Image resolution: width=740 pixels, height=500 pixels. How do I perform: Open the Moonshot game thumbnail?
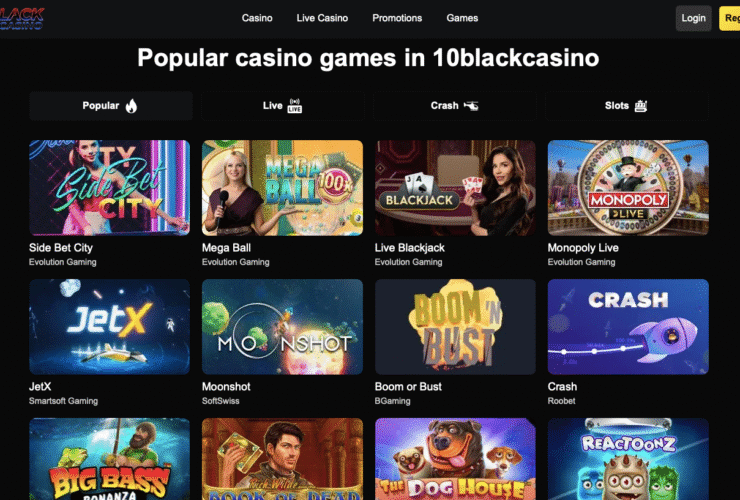click(x=282, y=326)
